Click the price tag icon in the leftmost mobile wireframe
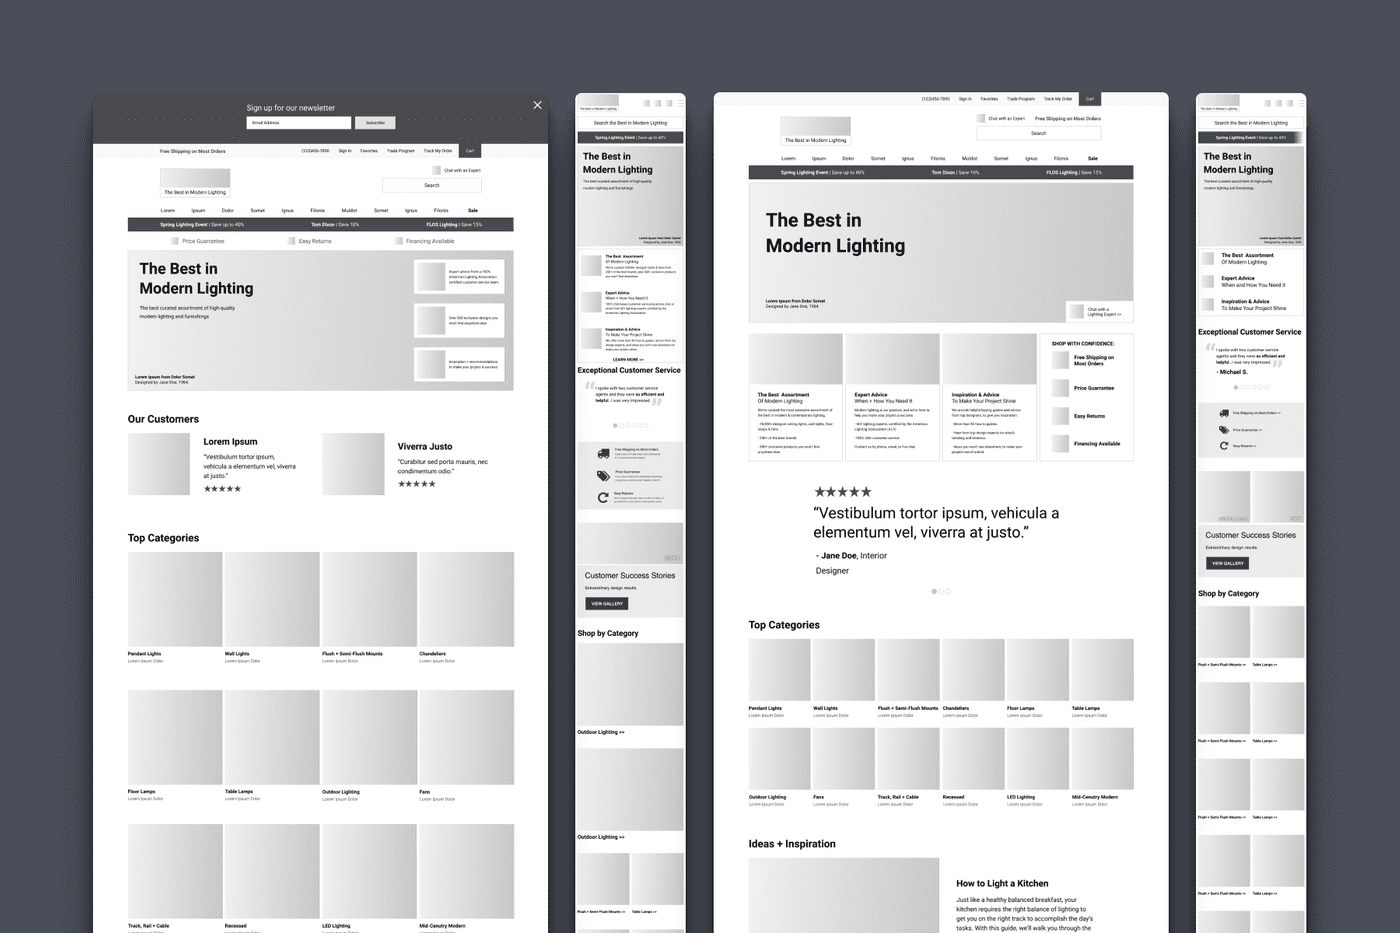Screen dimensions: 1400x933 pyautogui.click(x=603, y=475)
